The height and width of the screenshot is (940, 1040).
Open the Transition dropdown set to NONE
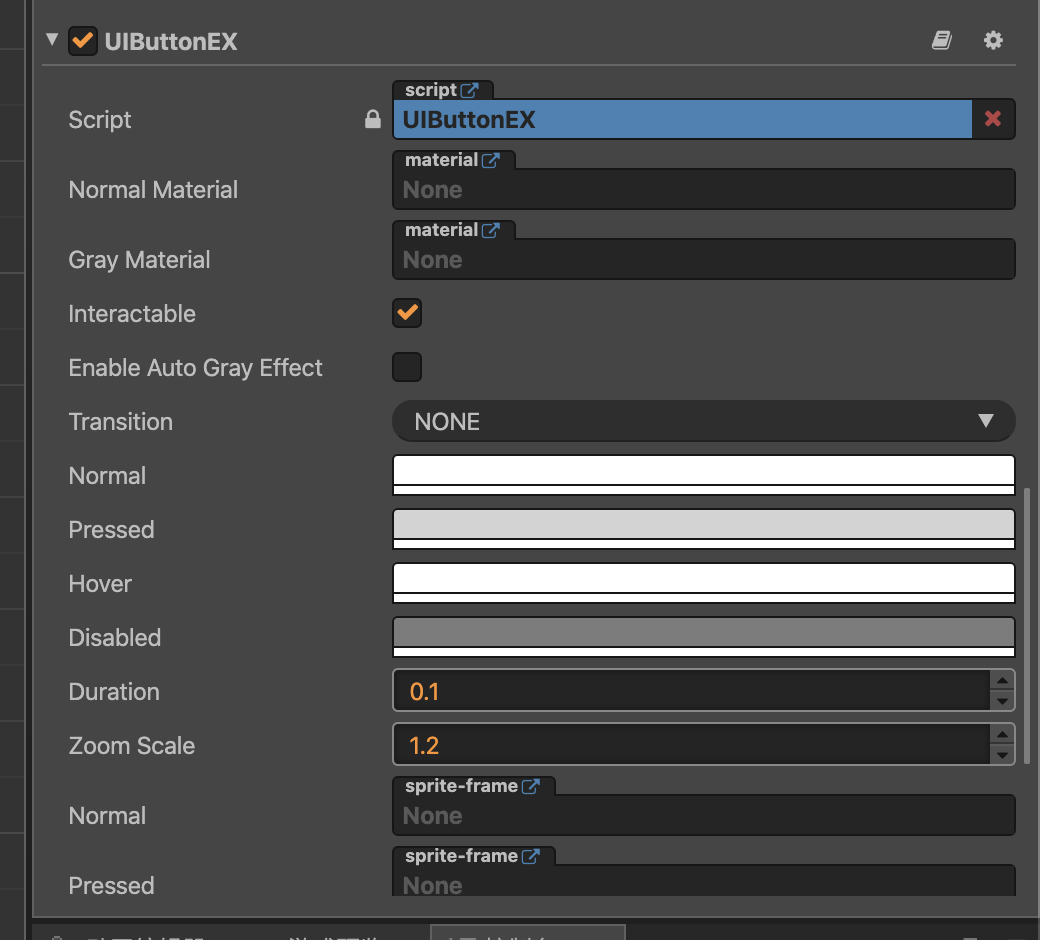coord(703,421)
